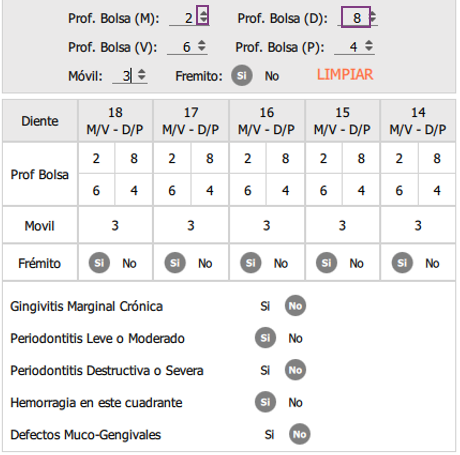Set Frémito to No for tooth 16
Image resolution: width=460 pixels, height=455 pixels.
click(281, 263)
